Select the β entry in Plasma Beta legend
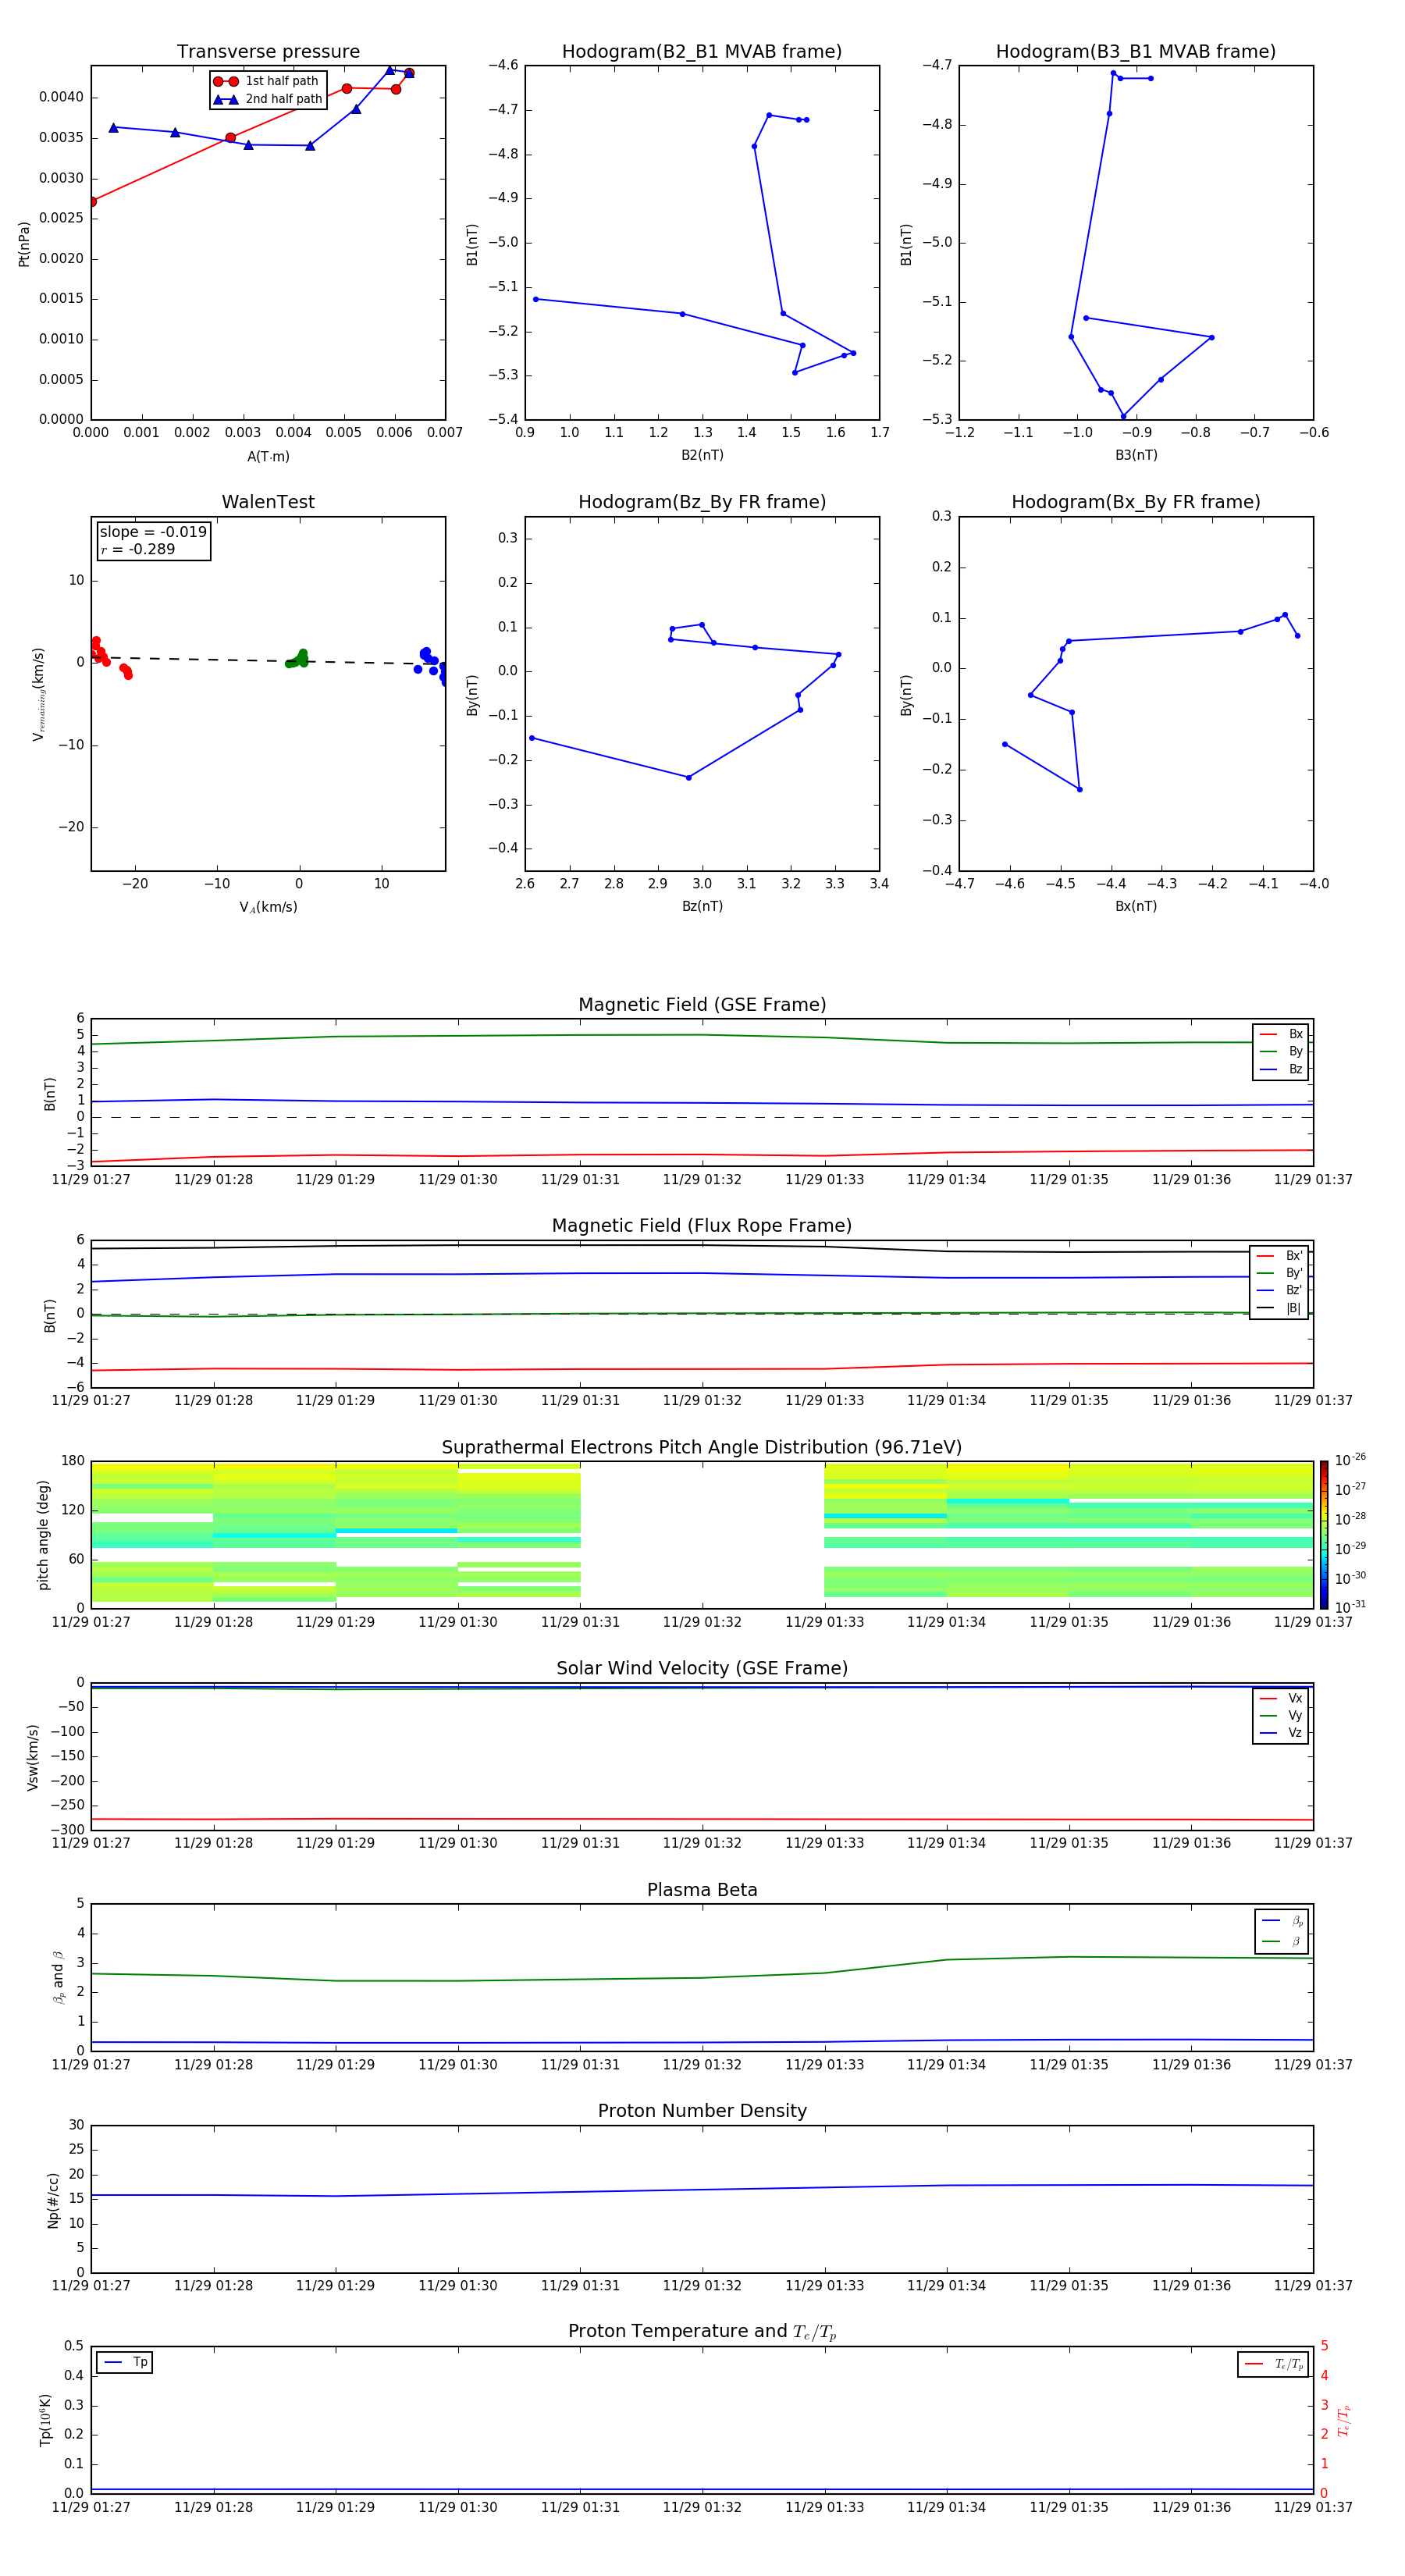This screenshot has width=1405, height=2576. 1282,1941
